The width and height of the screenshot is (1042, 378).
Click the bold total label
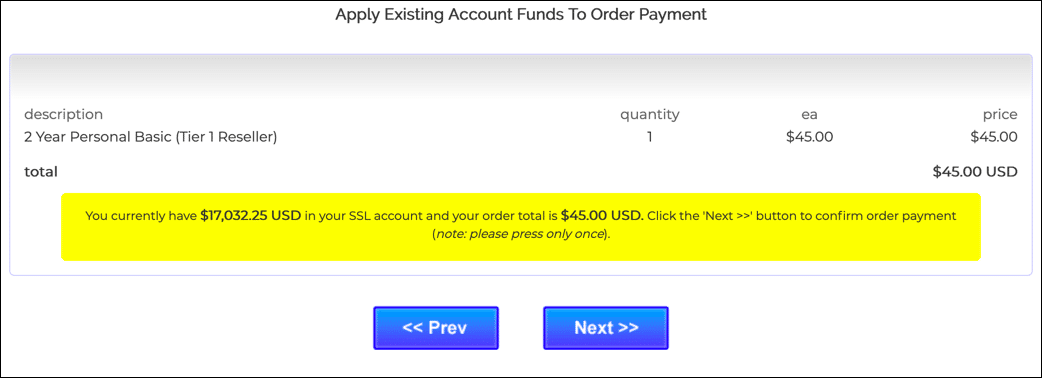click(x=41, y=171)
